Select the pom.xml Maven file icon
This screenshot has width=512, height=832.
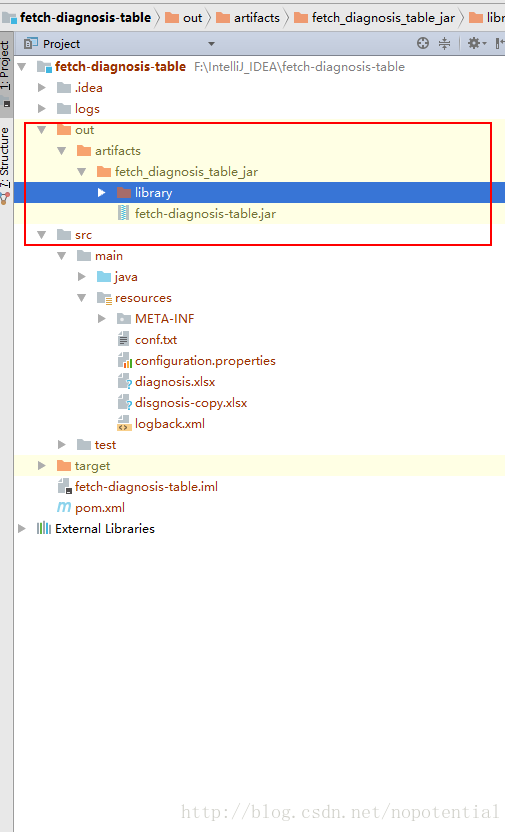coord(64,507)
